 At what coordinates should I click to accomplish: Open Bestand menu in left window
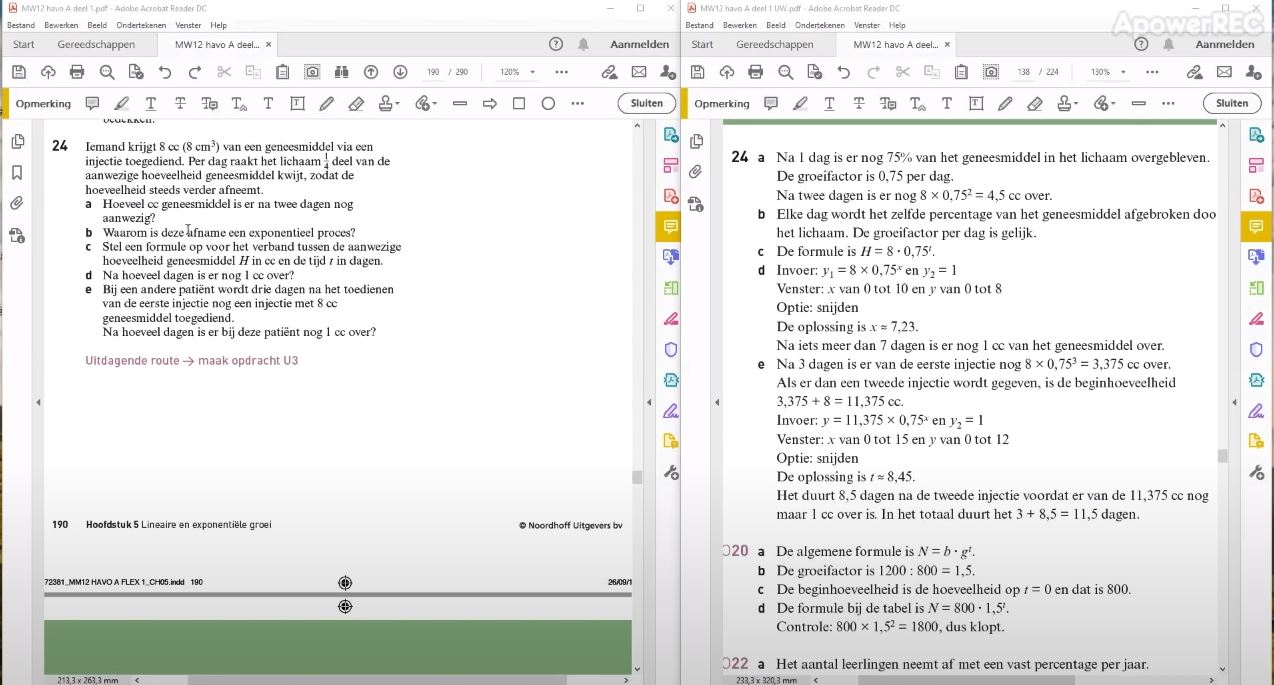(20, 25)
